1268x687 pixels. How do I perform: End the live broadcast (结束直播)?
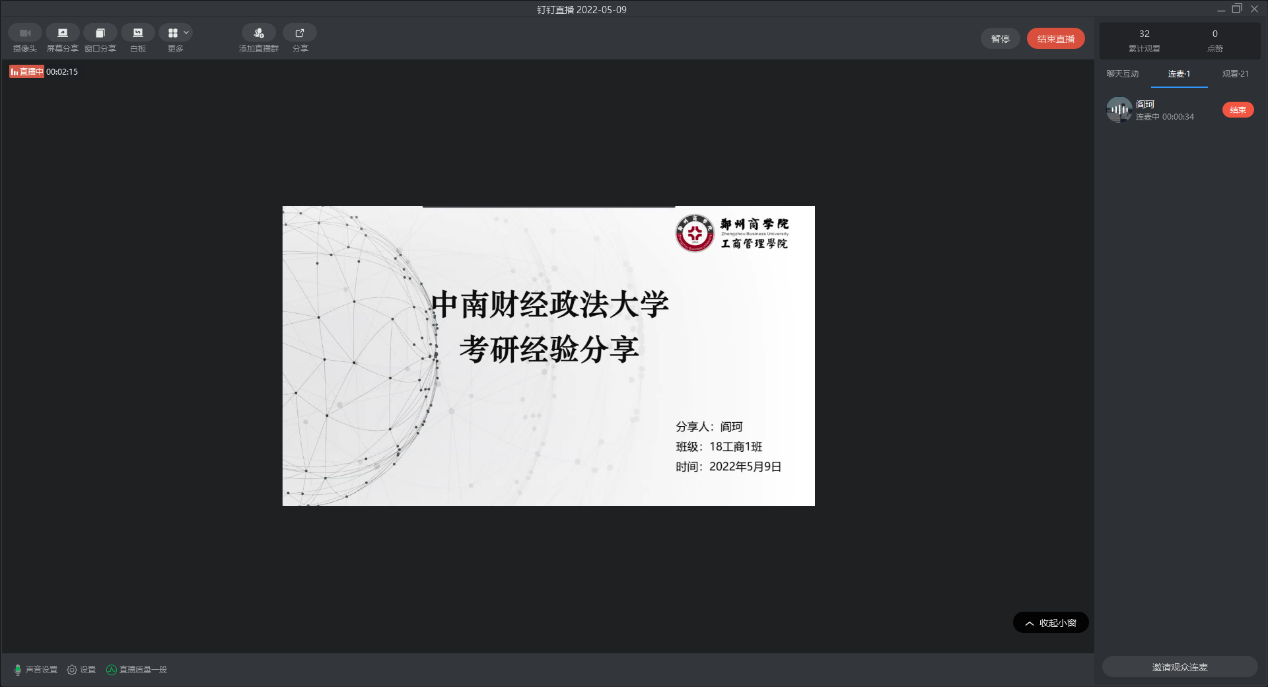[x=1055, y=39]
